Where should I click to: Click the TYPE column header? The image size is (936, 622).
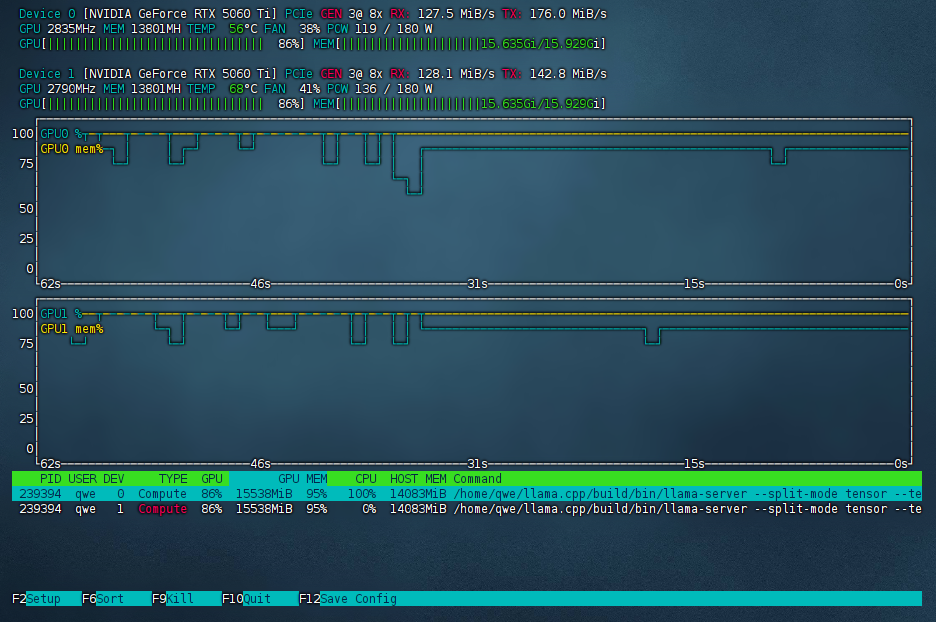point(173,479)
